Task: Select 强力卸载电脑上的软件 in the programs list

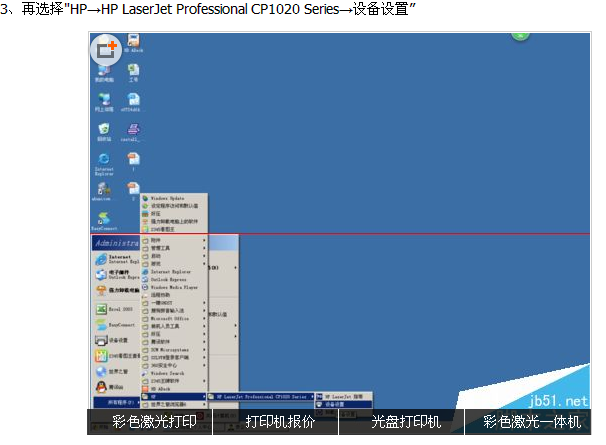Action: [174, 222]
